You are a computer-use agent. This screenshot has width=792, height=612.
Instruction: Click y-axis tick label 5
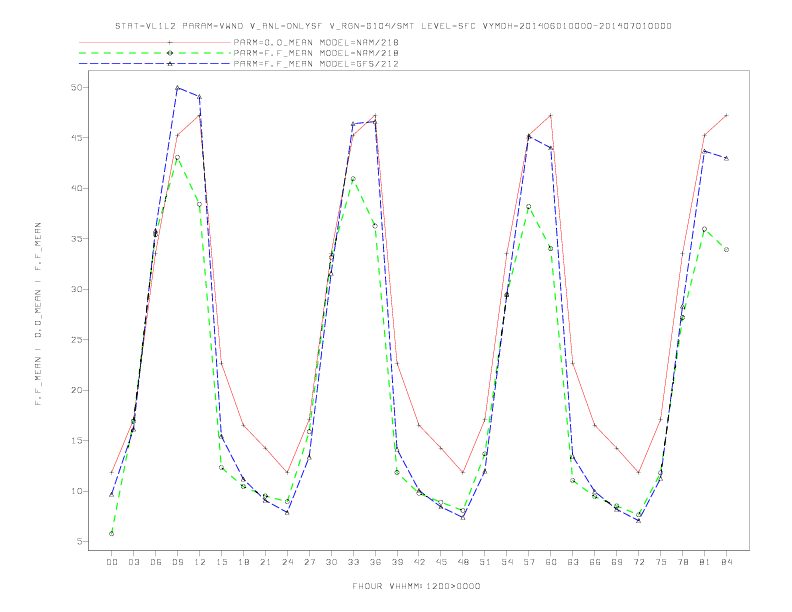tap(79, 542)
